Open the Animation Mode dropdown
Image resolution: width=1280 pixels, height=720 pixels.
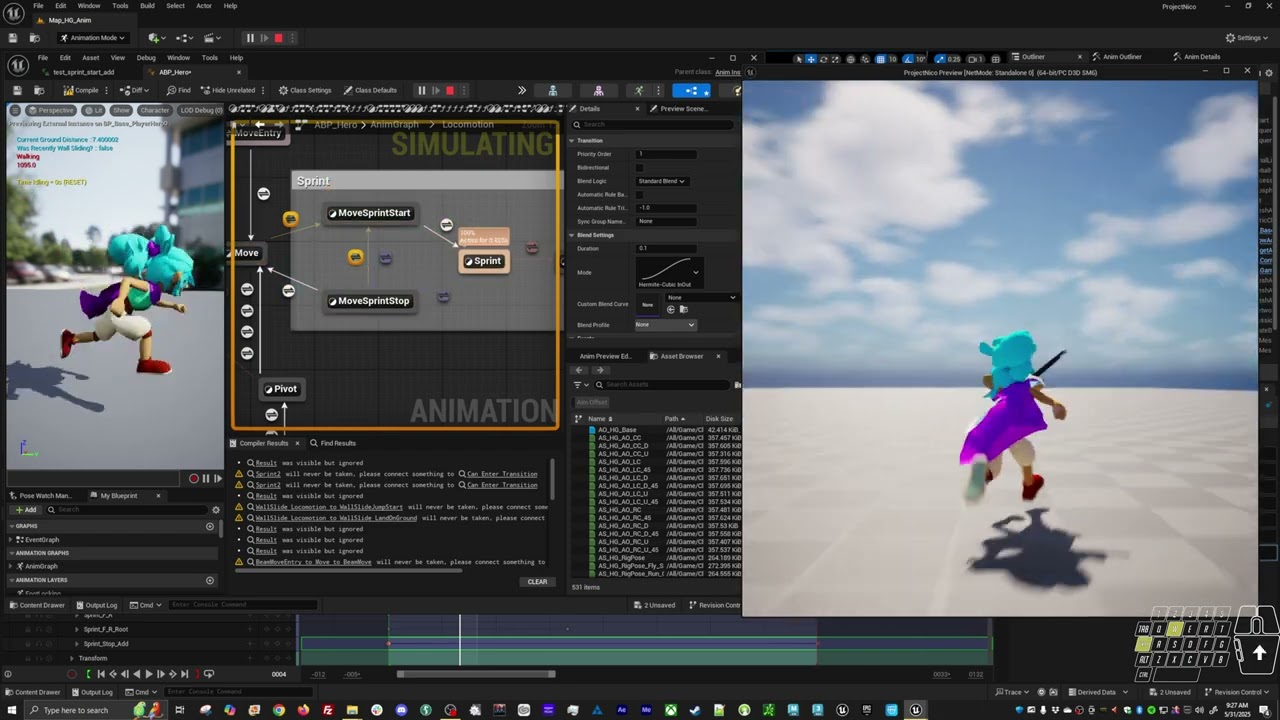(x=95, y=38)
